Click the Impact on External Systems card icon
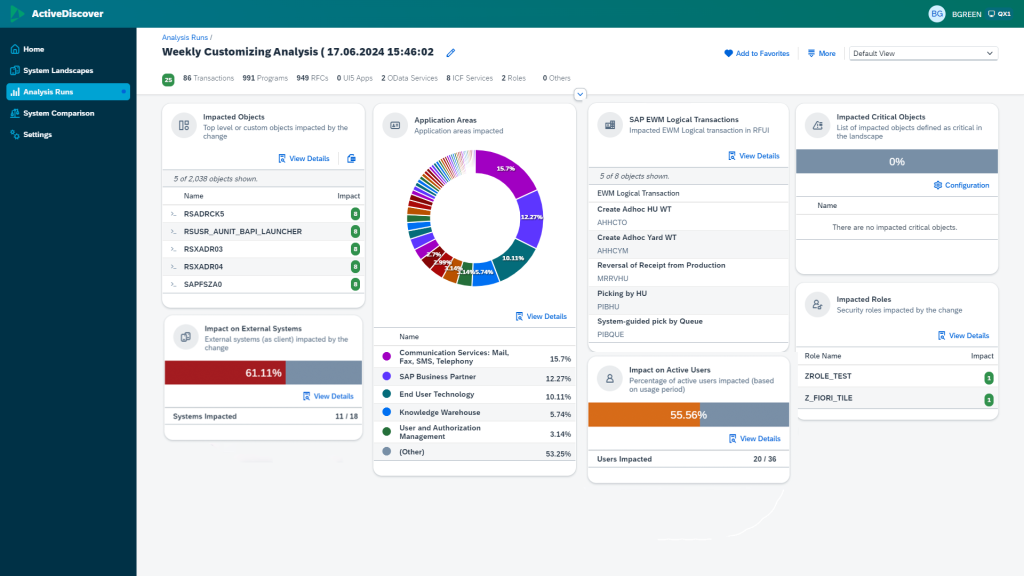Viewport: 1024px width, 576px height. click(185, 337)
